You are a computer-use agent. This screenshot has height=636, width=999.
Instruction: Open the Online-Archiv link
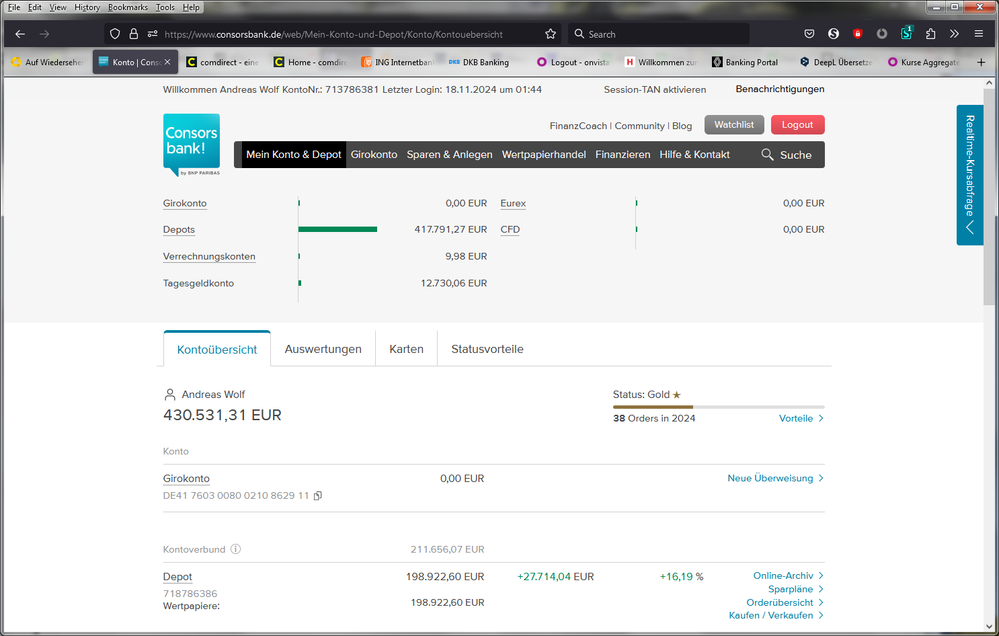click(x=789, y=575)
